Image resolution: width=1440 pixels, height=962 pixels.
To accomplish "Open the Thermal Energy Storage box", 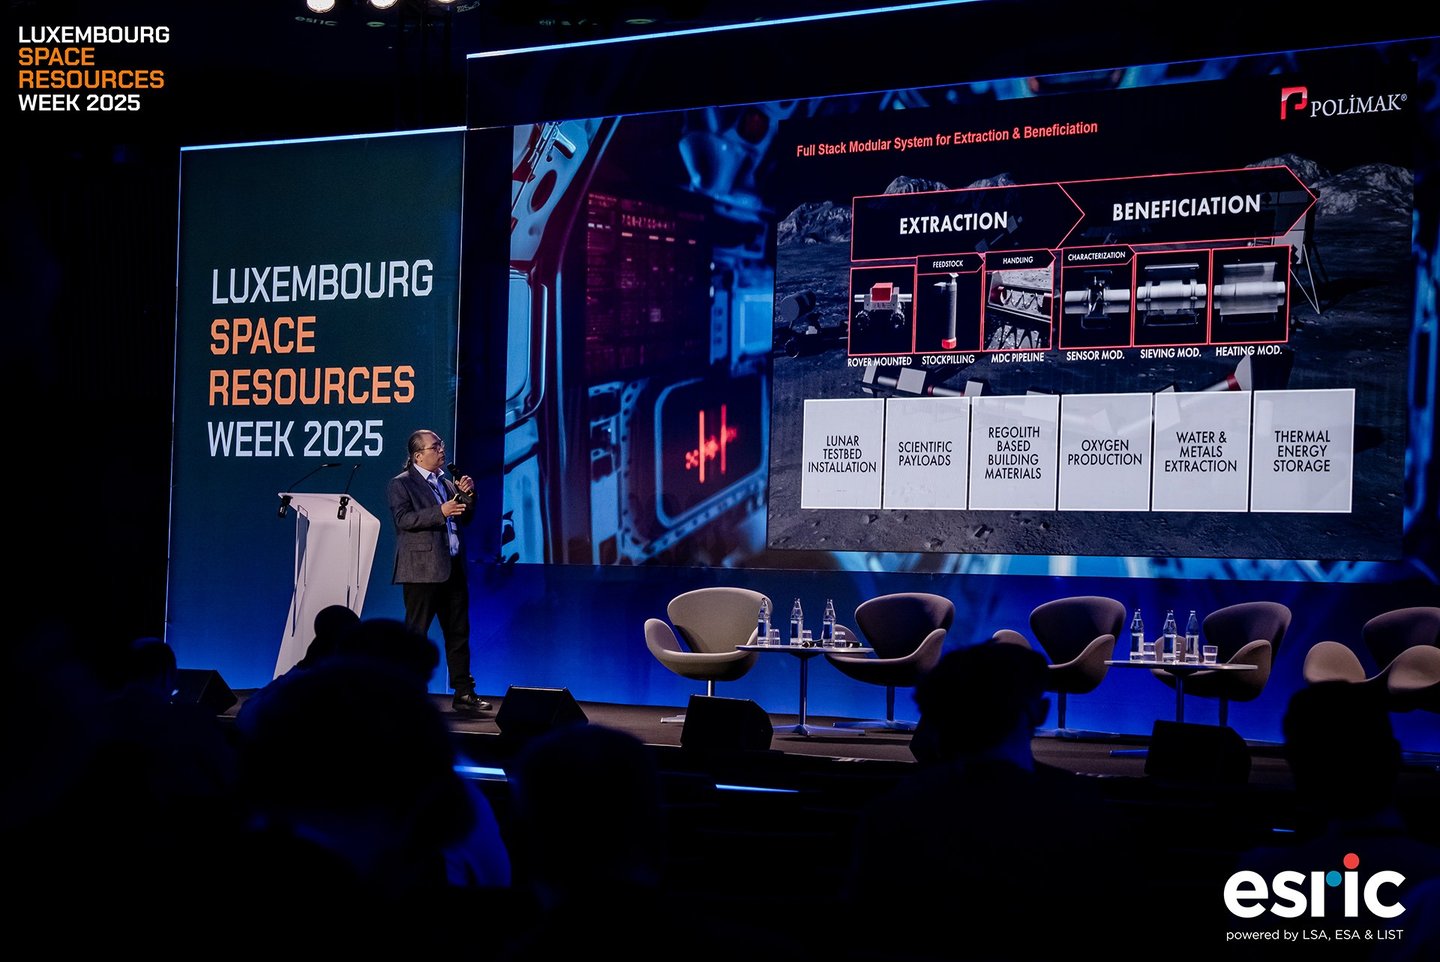I will (x=1301, y=448).
